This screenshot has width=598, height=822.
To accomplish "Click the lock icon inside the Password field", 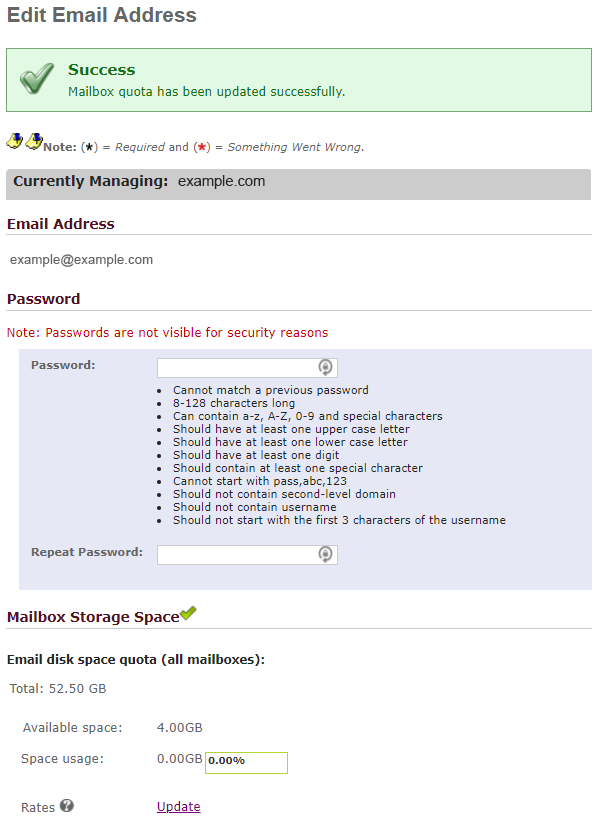I will [325, 367].
